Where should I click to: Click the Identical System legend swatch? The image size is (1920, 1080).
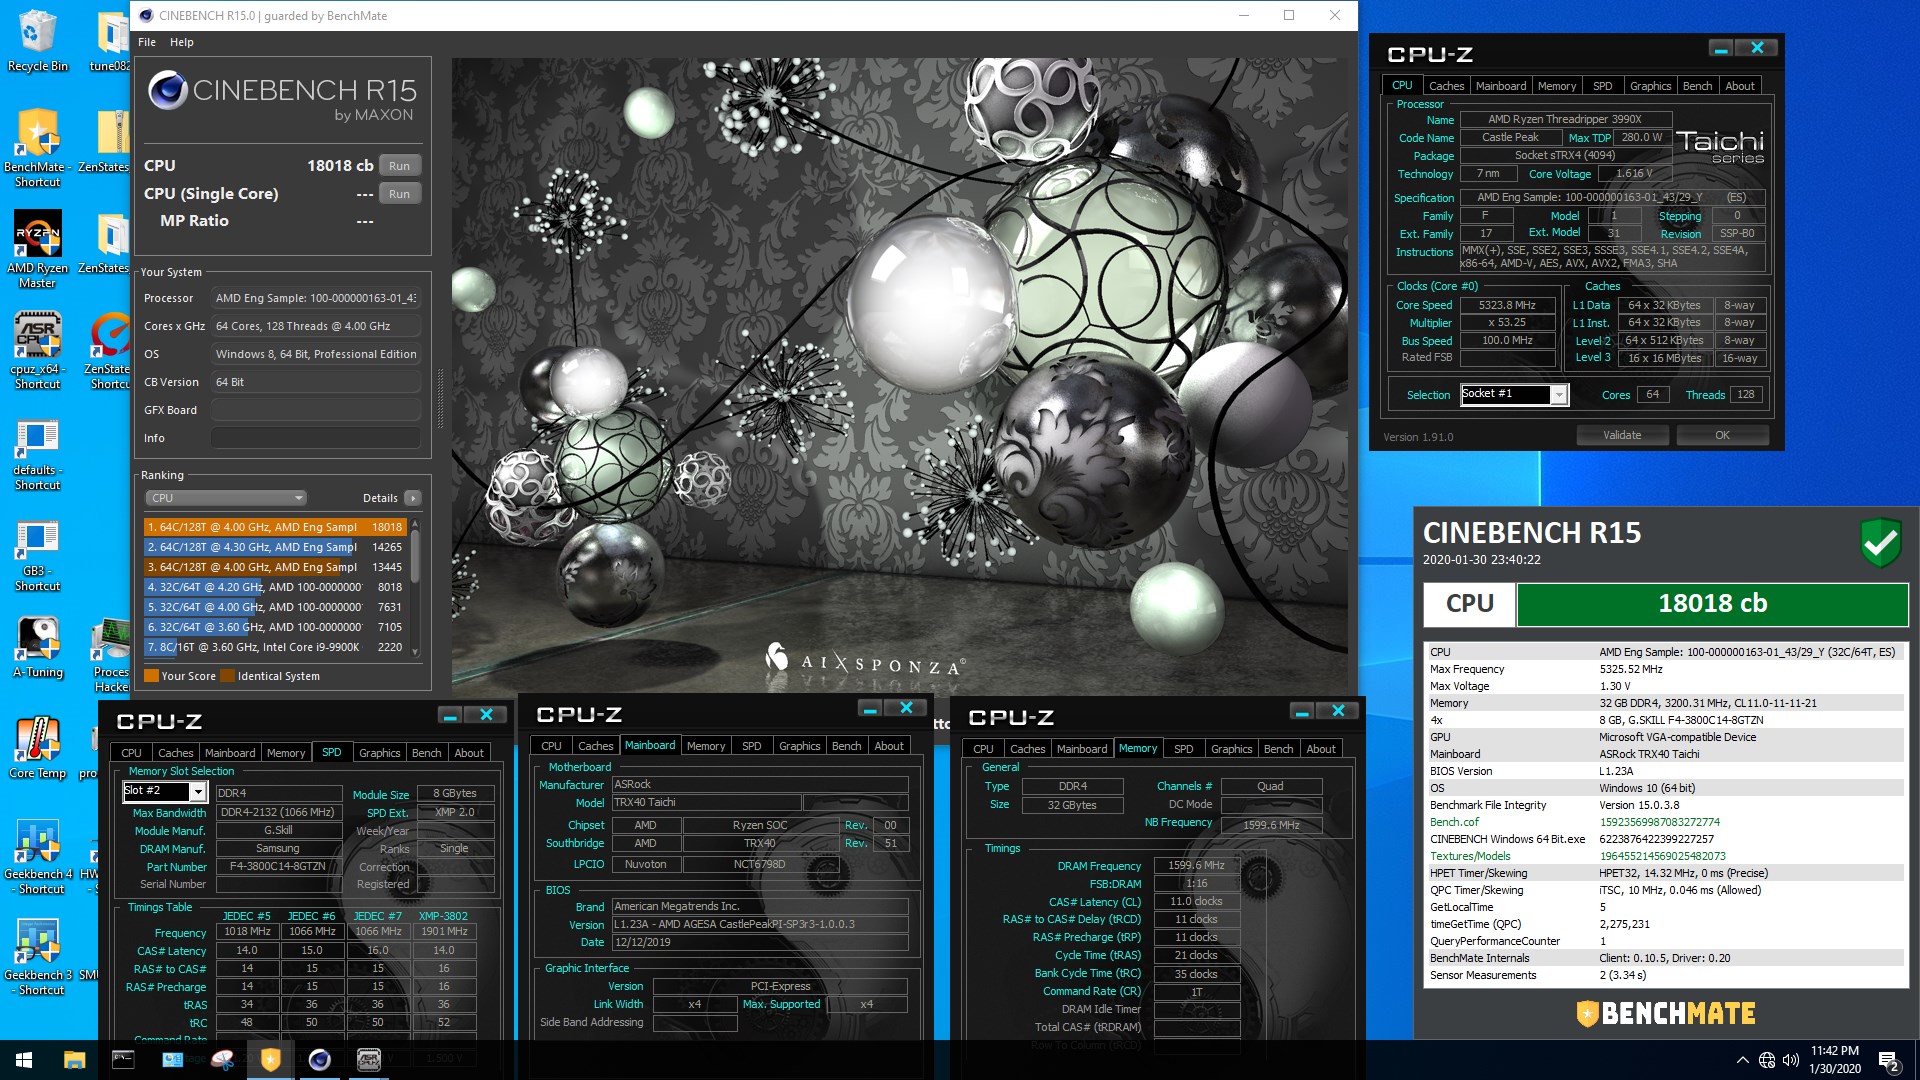[x=227, y=676]
